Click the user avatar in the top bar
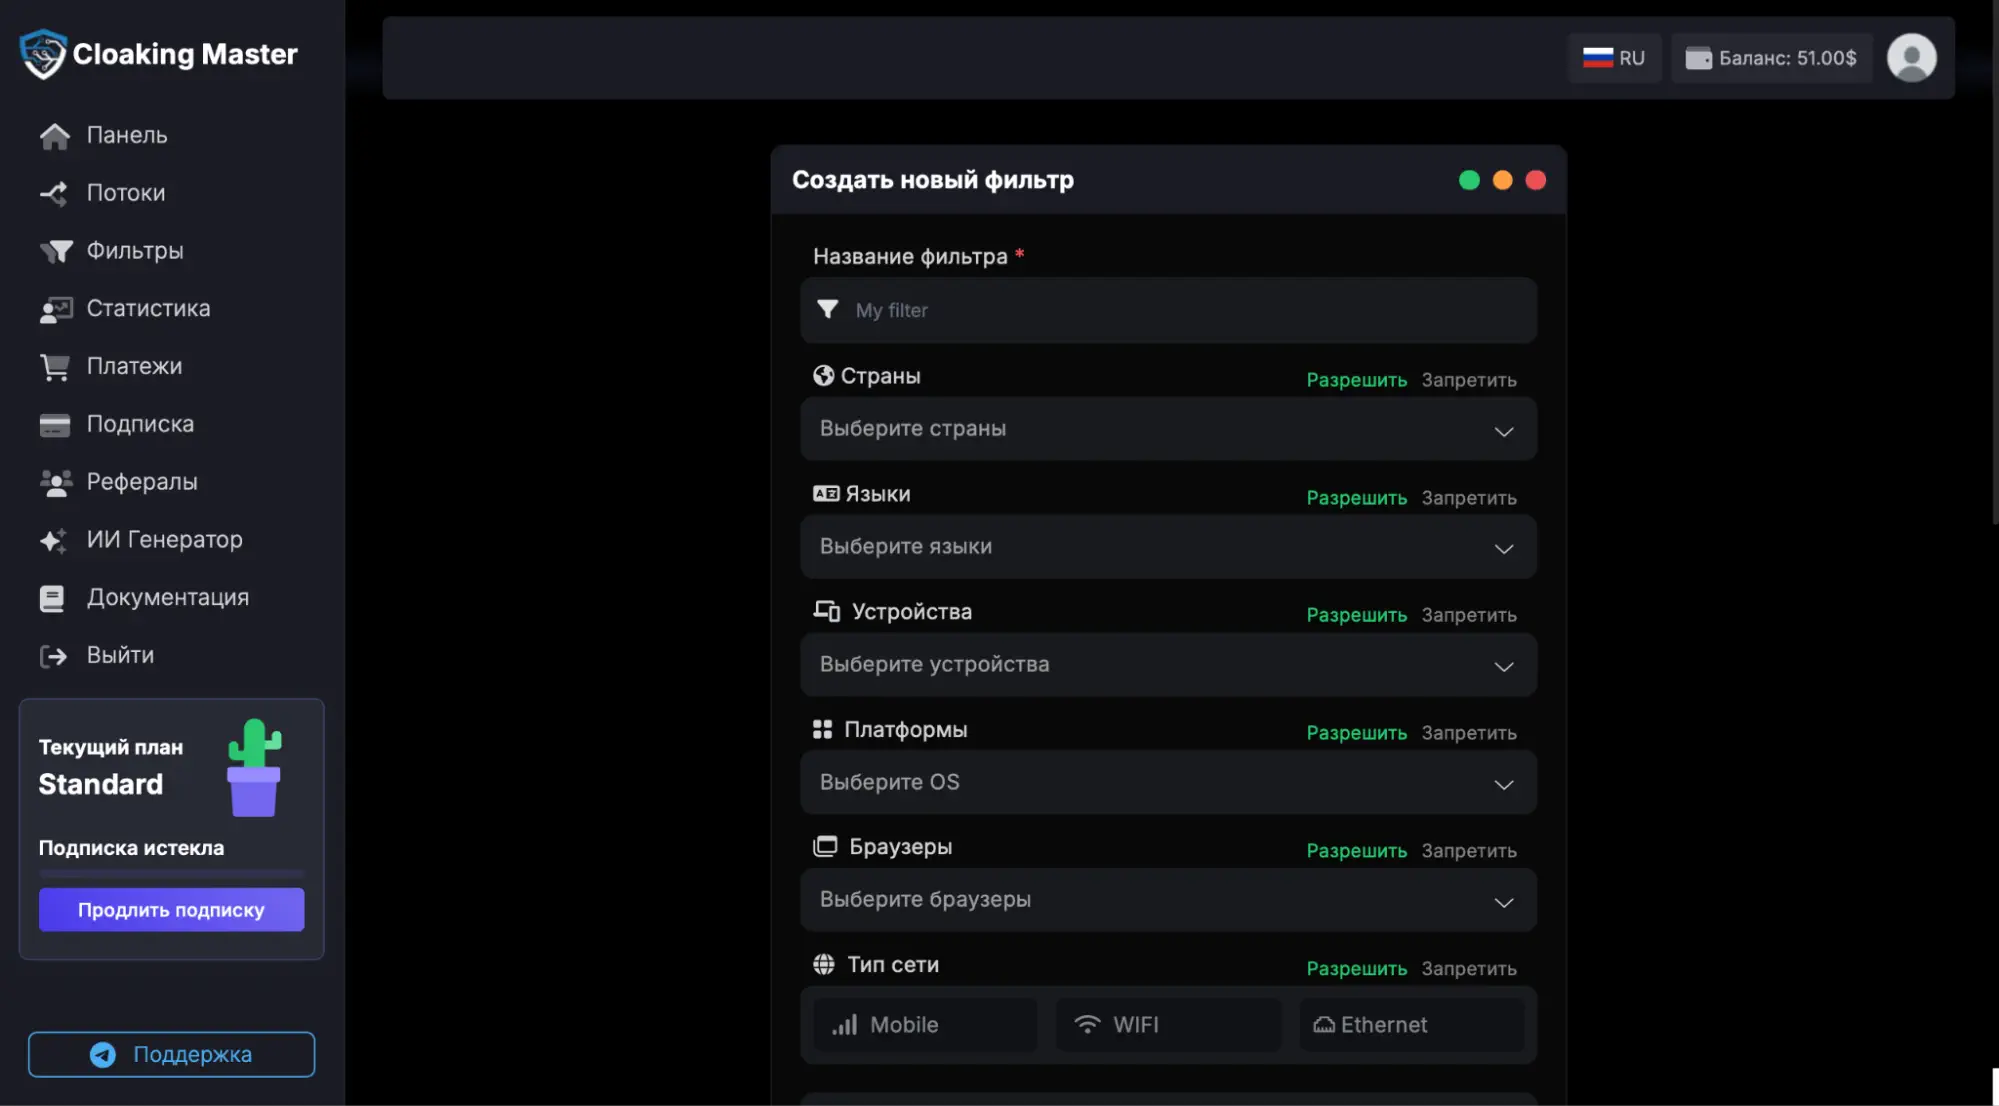Image resolution: width=1999 pixels, height=1106 pixels. (1911, 58)
